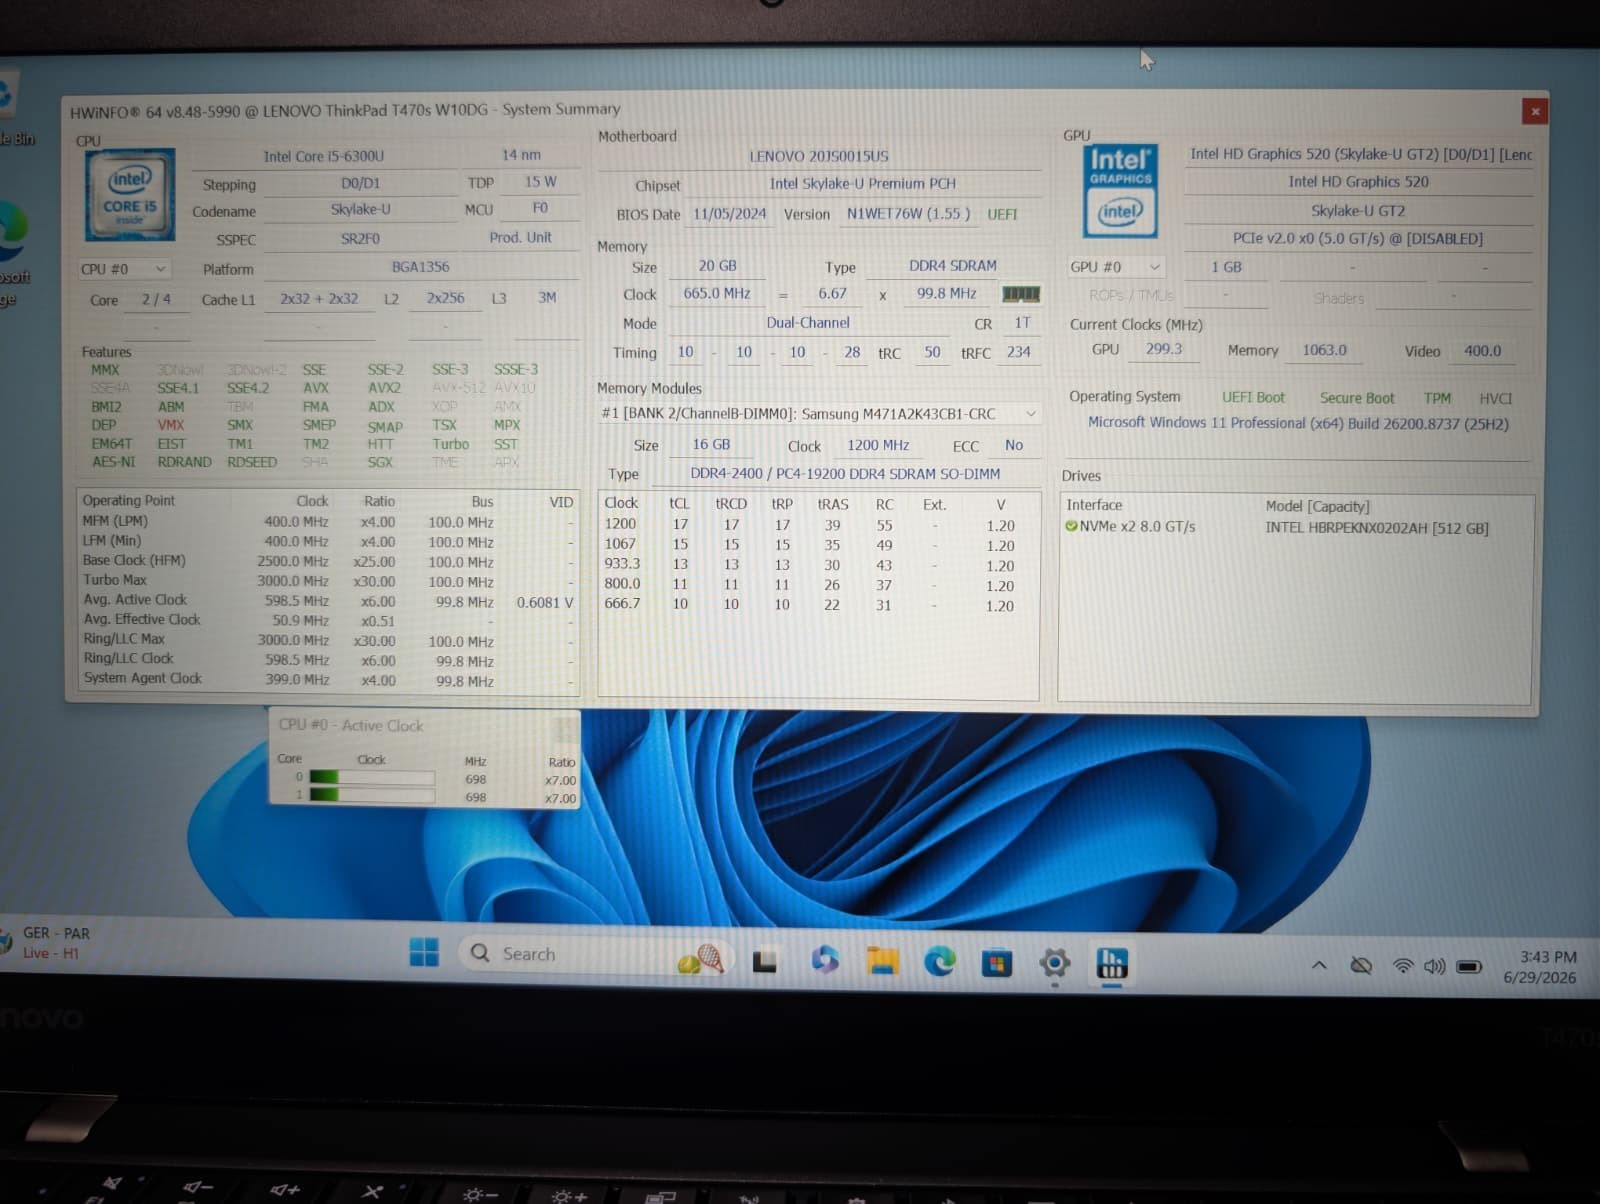Click the tennis racket search highlight icon
This screenshot has height=1204, width=1600.
click(701, 959)
